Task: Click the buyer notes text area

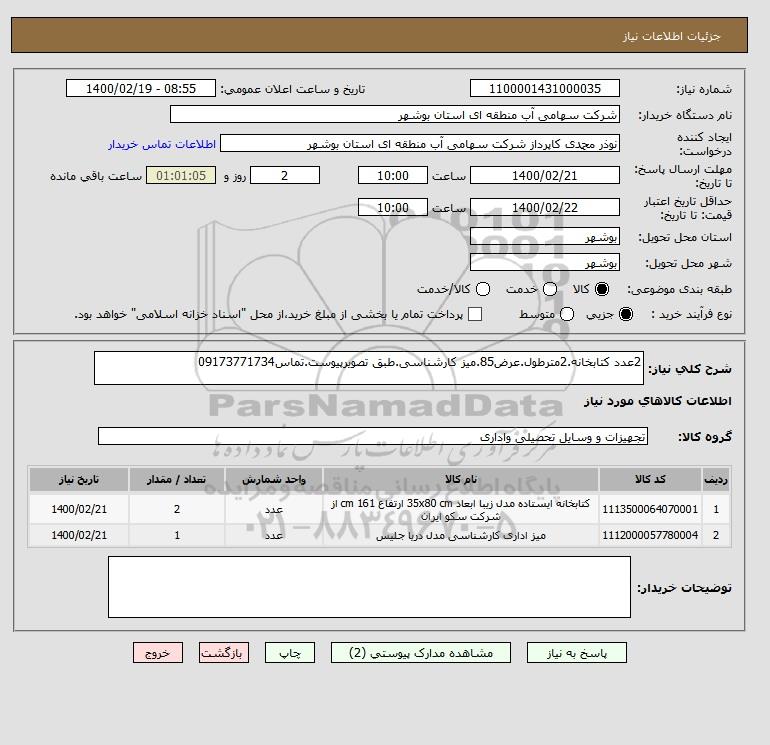Action: 369,587
